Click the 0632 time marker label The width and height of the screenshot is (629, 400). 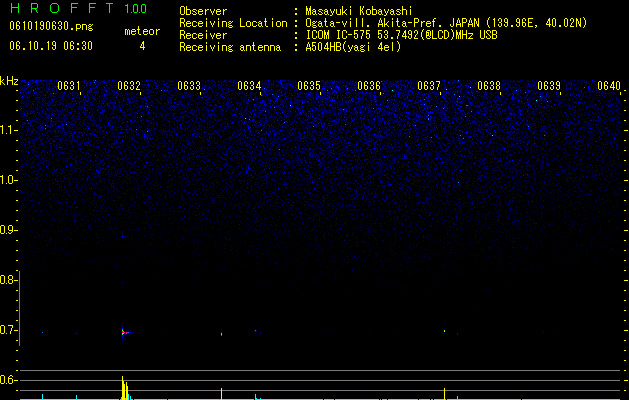(x=129, y=86)
